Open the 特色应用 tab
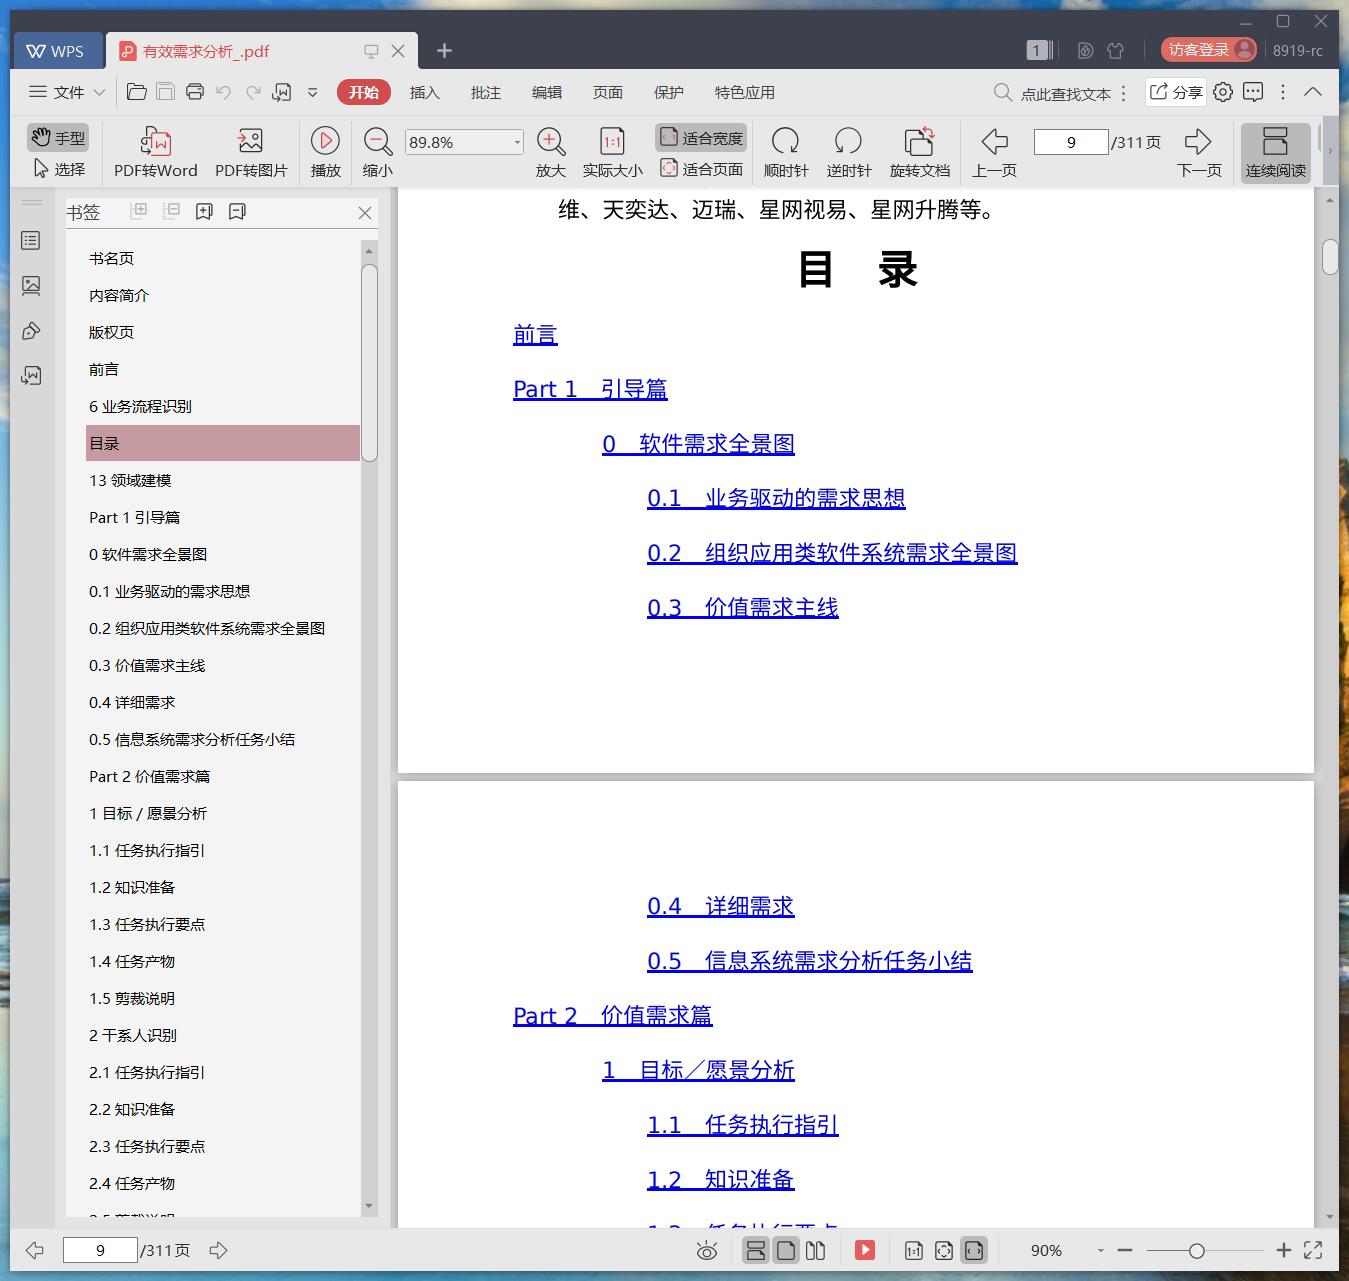 744,92
